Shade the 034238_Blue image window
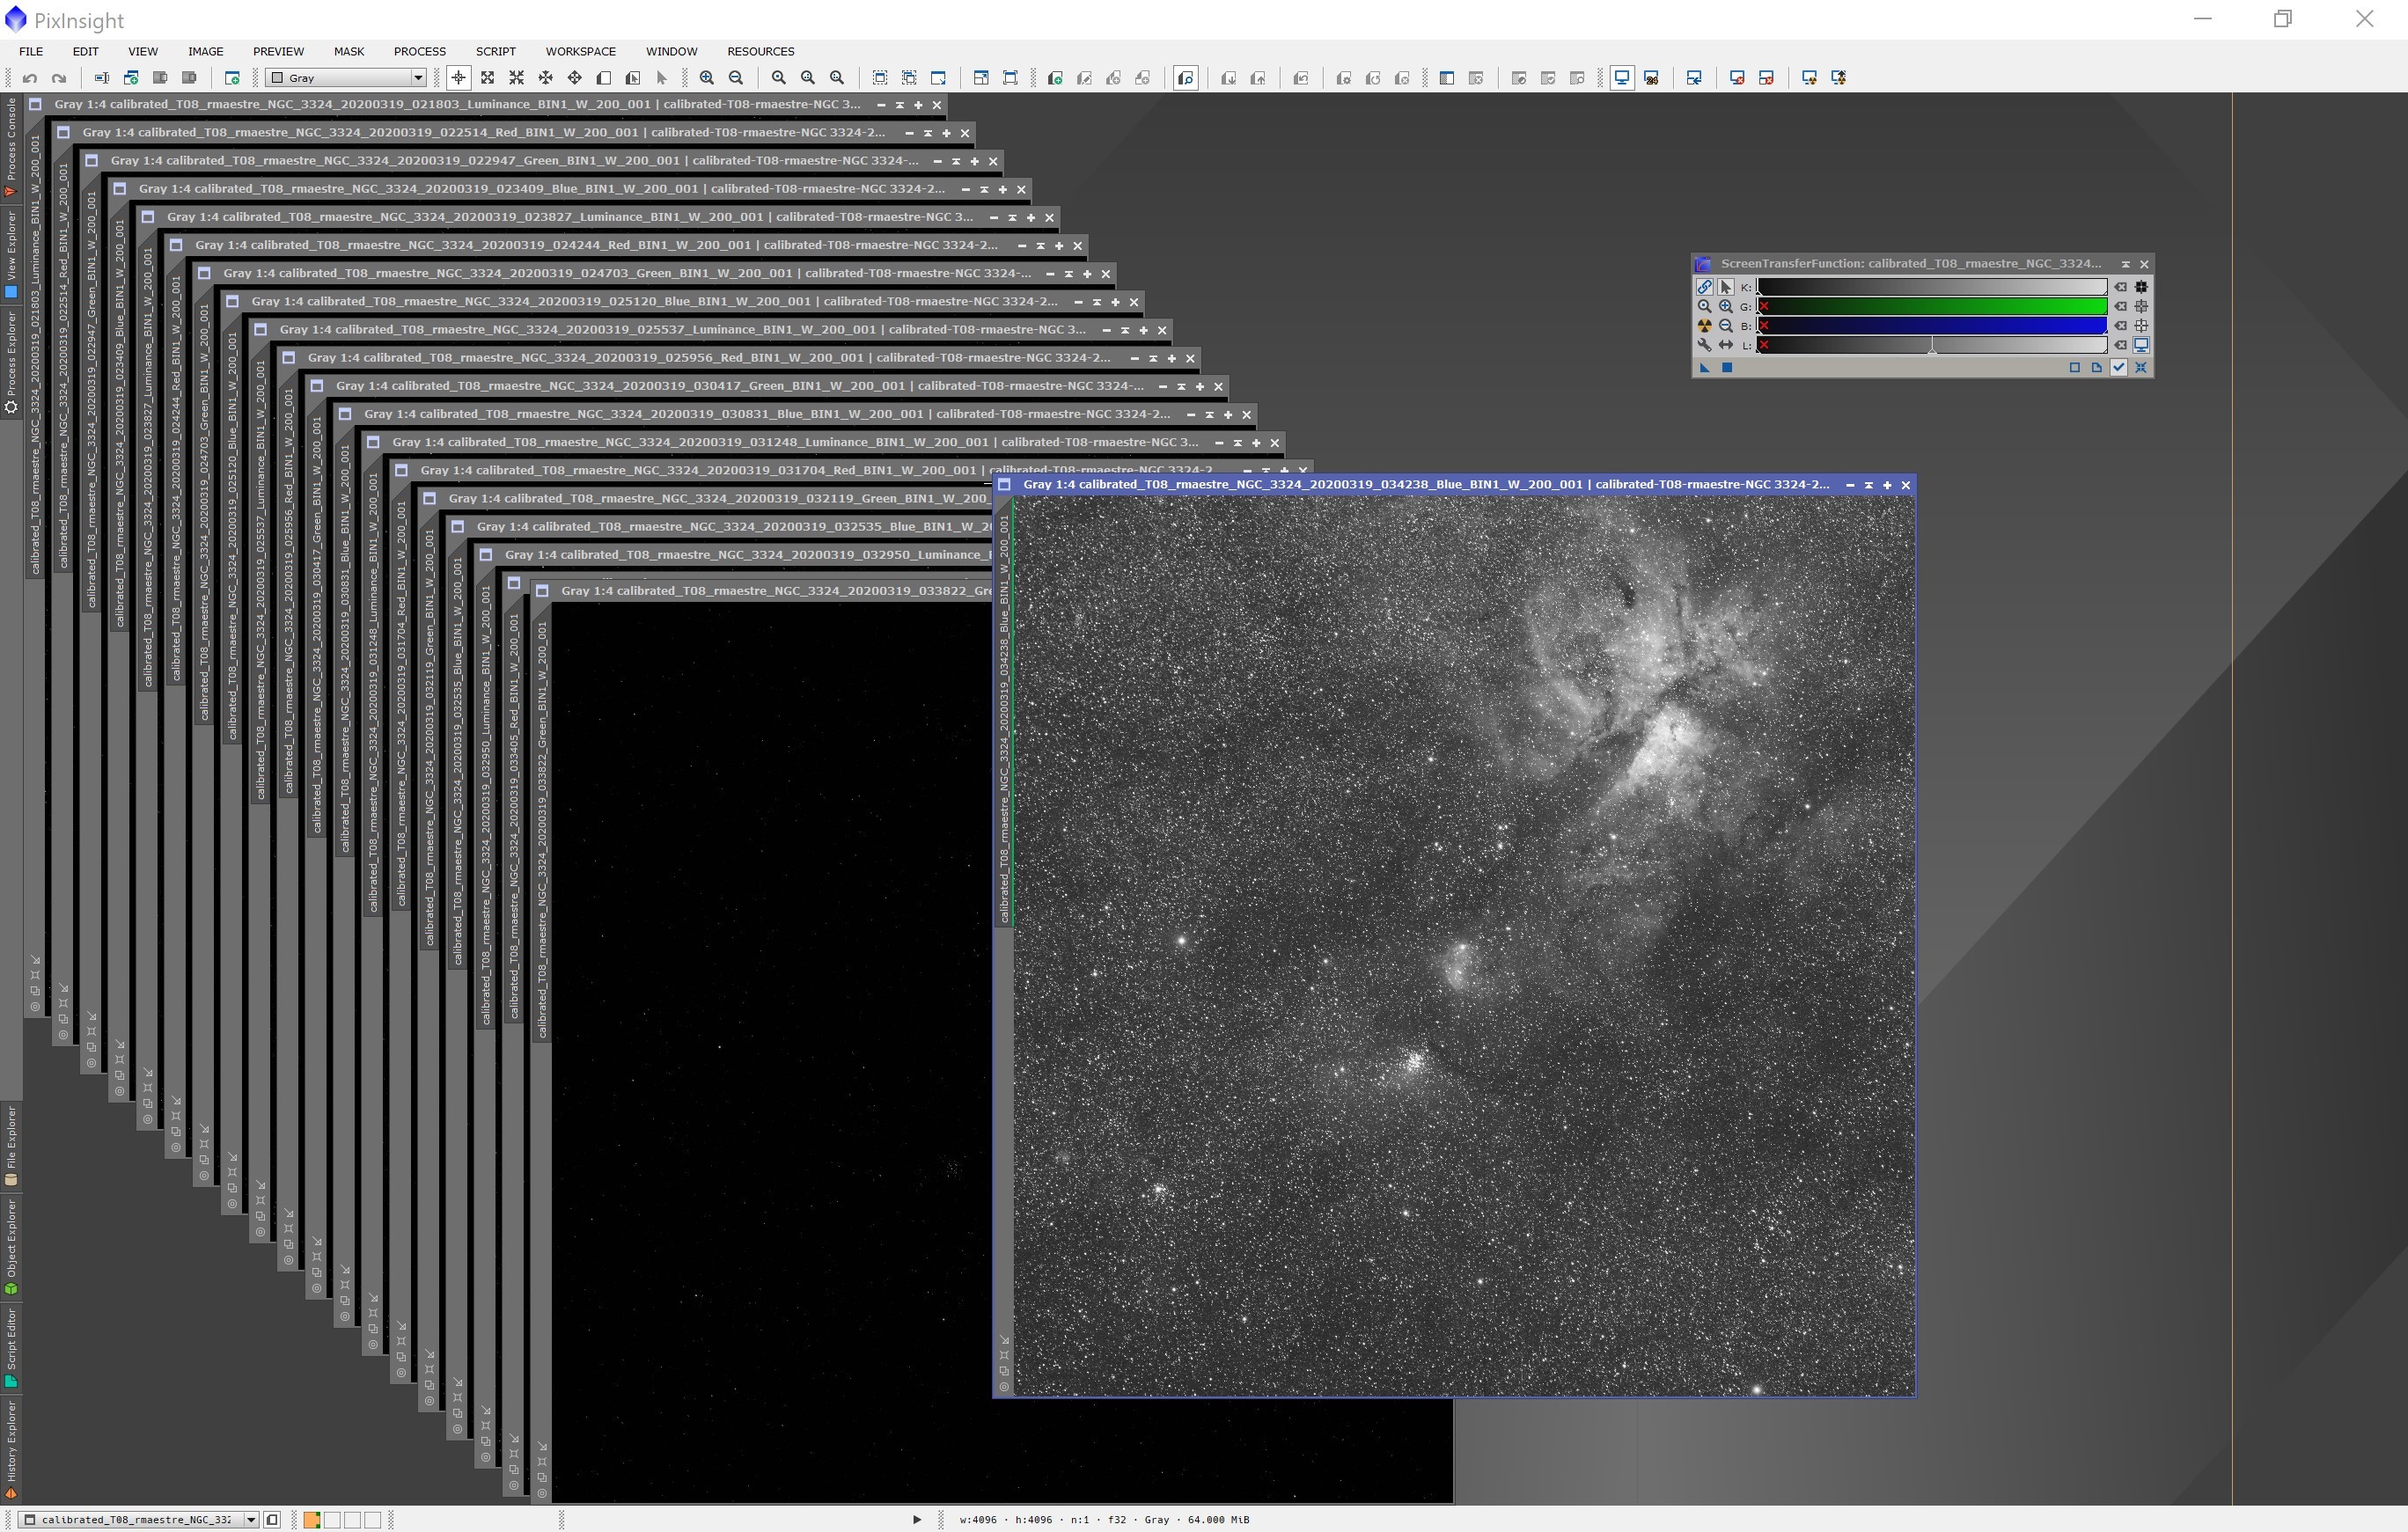2408x1532 pixels. [x=1868, y=485]
